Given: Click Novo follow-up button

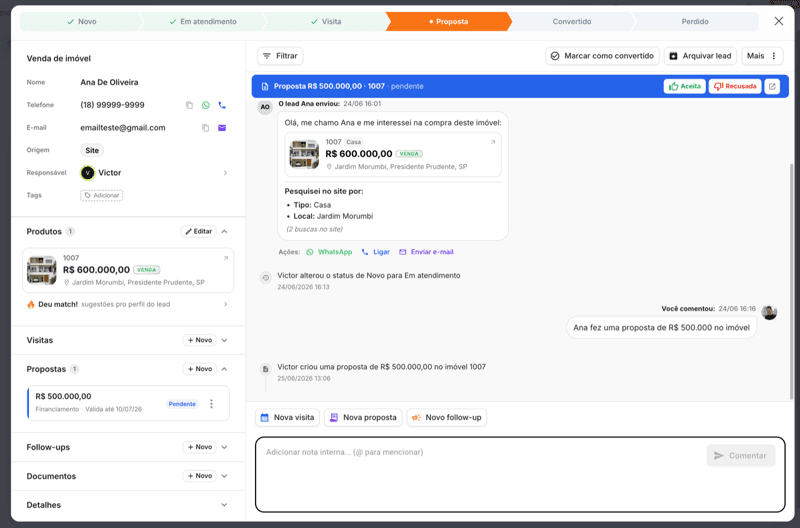Looking at the screenshot, I should (447, 417).
